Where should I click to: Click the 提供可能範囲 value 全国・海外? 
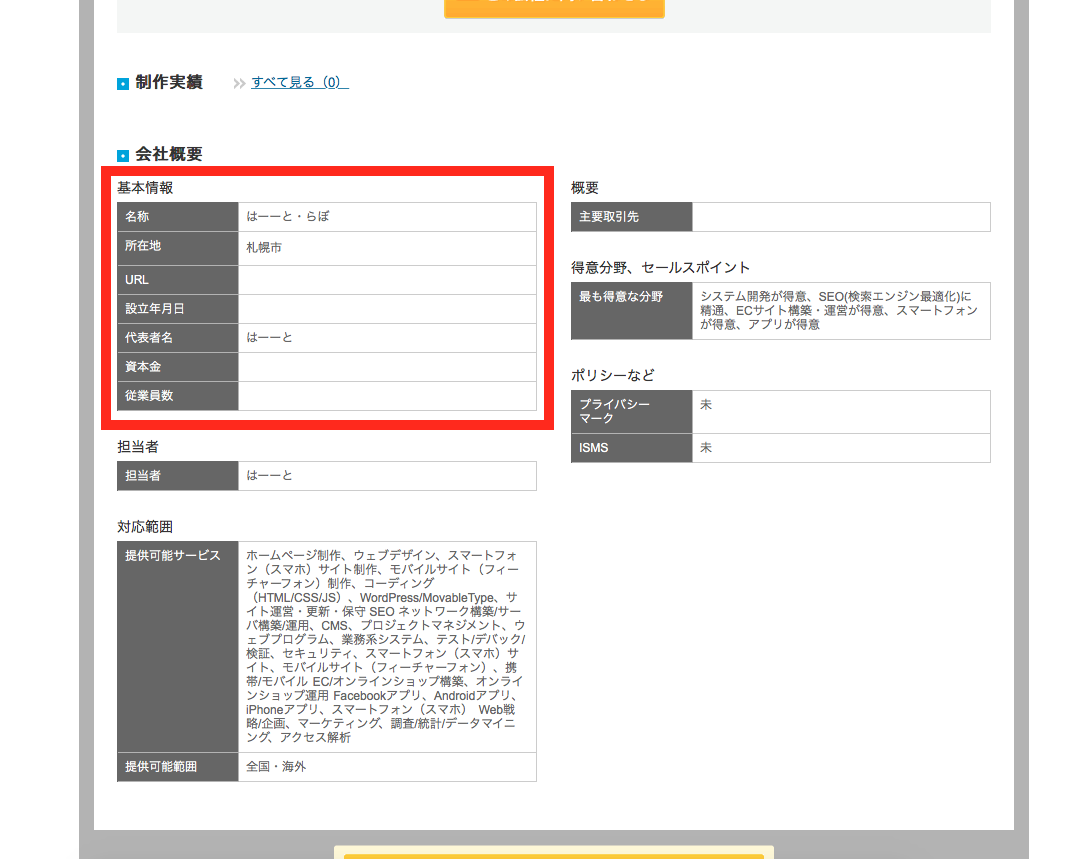tap(276, 767)
